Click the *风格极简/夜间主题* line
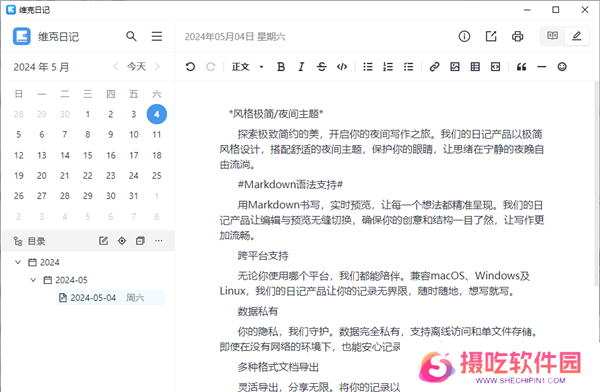 [276, 114]
